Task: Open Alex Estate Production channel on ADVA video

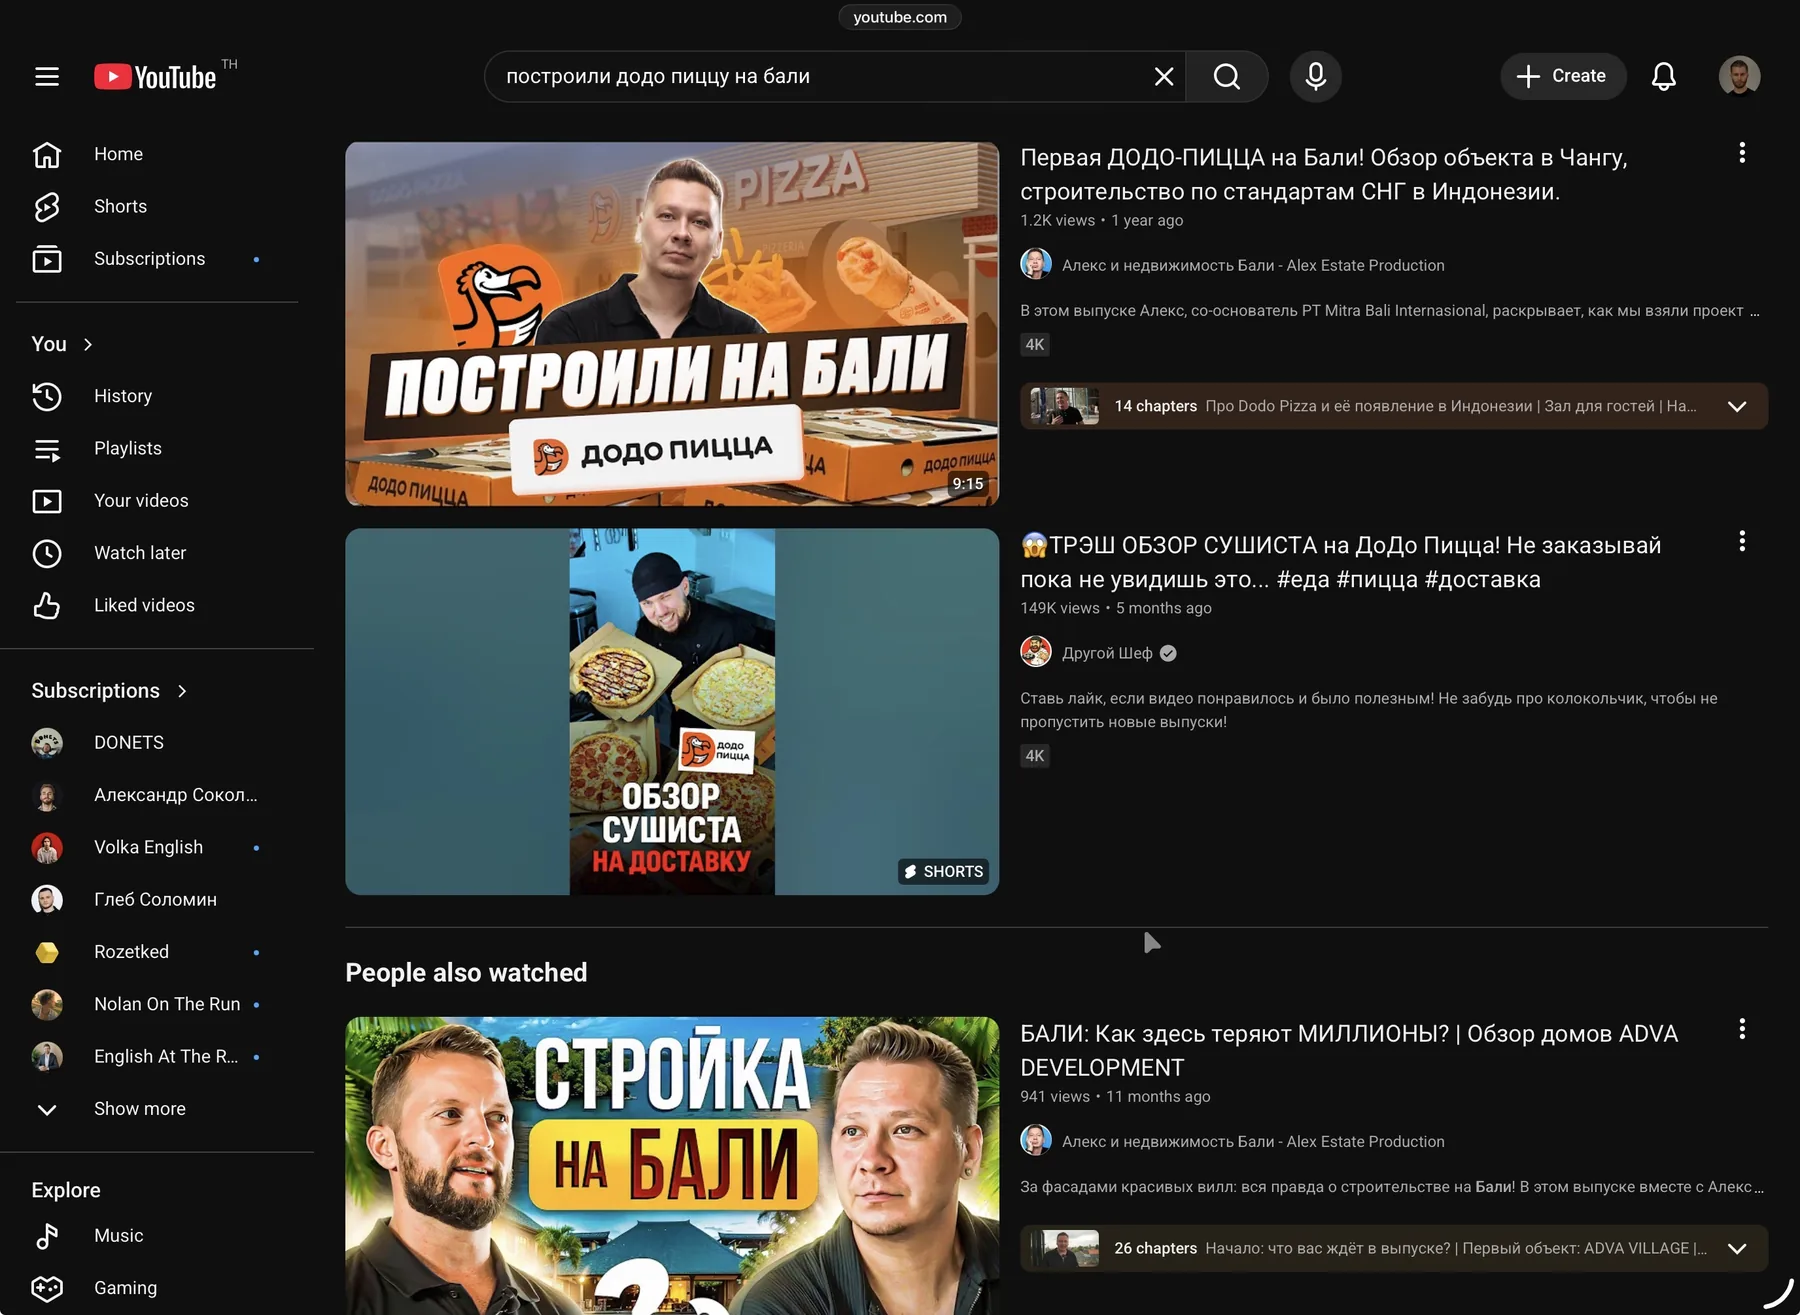Action: click(x=1253, y=1141)
